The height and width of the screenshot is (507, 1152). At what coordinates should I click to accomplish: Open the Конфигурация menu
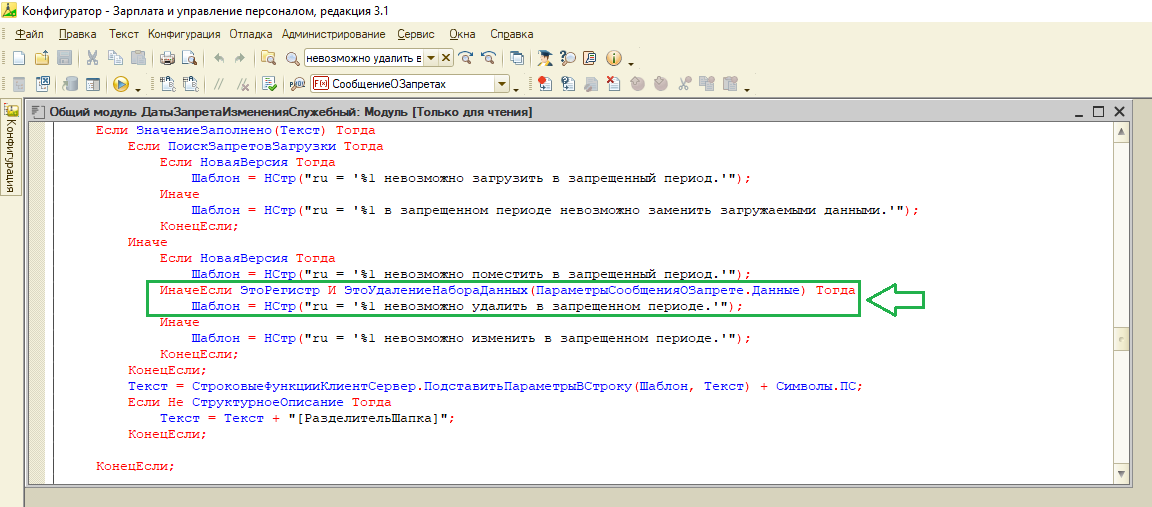click(184, 33)
